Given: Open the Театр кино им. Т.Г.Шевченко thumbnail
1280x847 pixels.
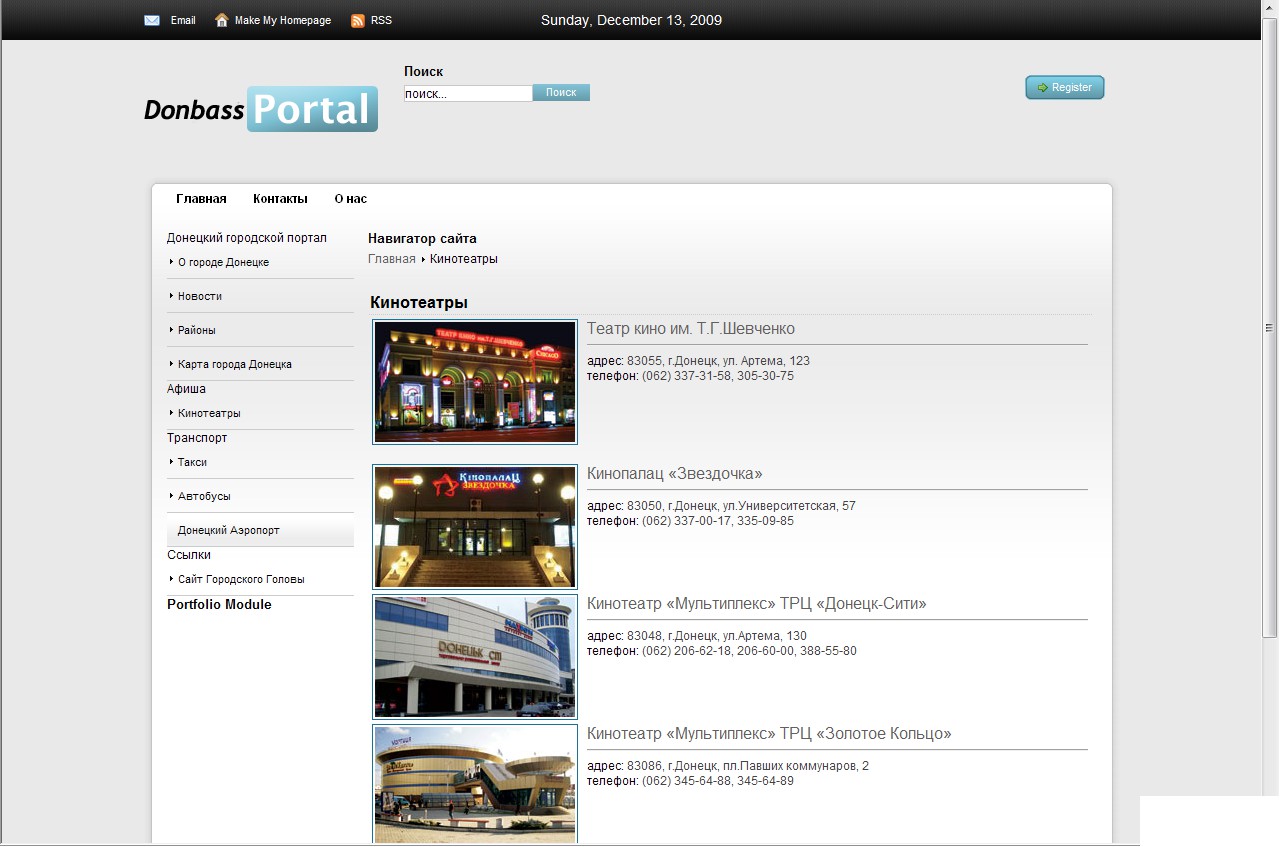Looking at the screenshot, I should pyautogui.click(x=475, y=382).
